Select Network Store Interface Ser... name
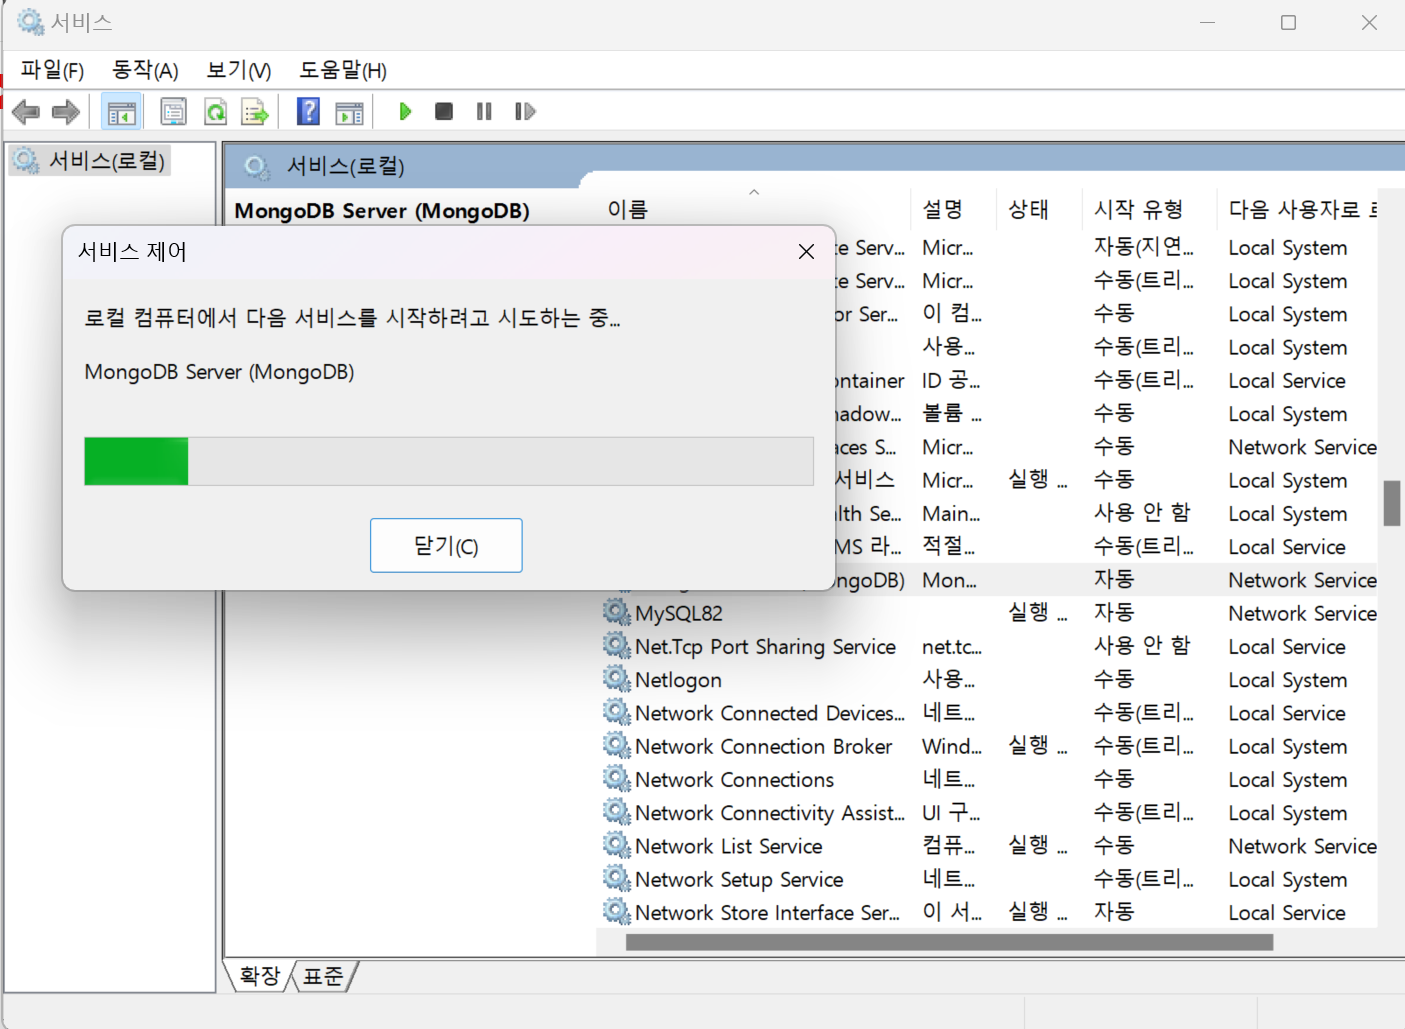Image resolution: width=1405 pixels, height=1029 pixels. point(767,912)
